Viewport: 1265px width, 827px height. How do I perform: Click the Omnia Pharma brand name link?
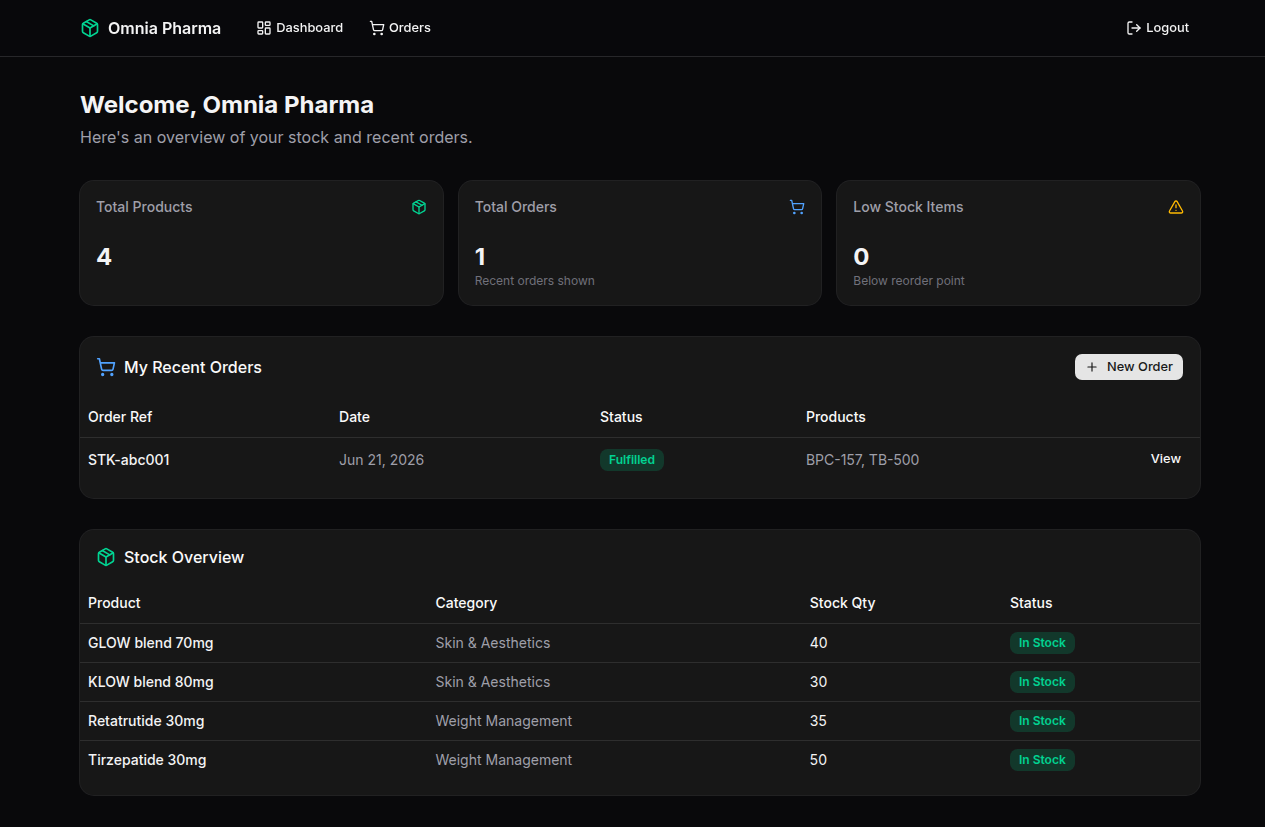pyautogui.click(x=165, y=28)
